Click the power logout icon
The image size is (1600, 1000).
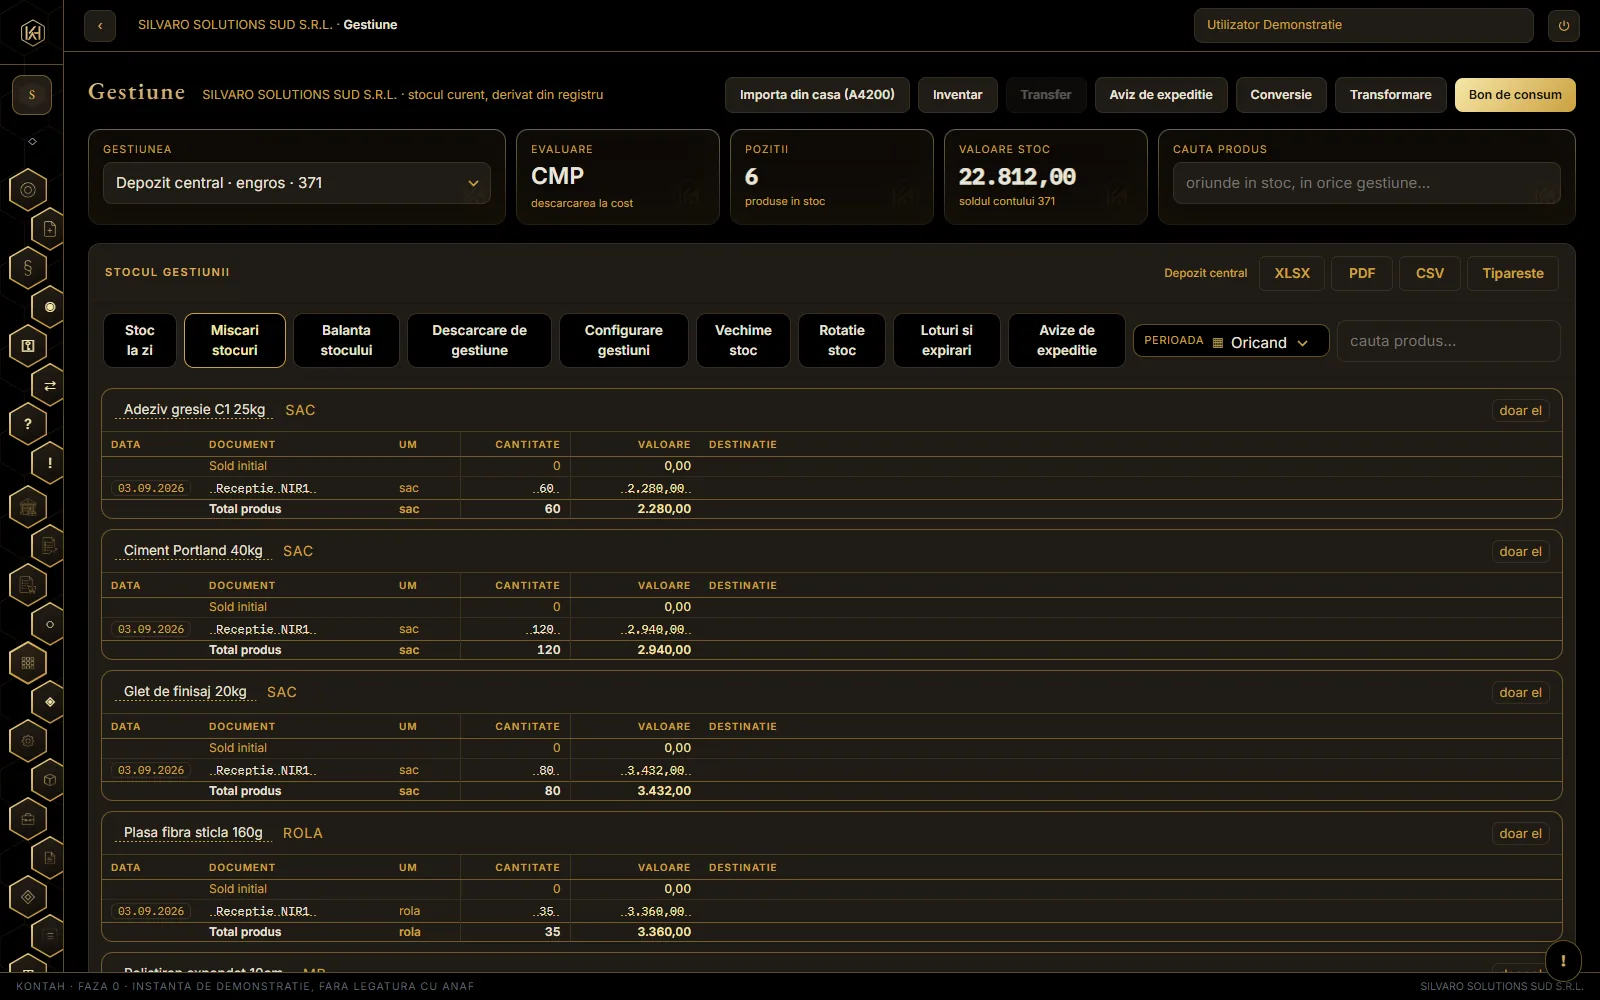1564,26
